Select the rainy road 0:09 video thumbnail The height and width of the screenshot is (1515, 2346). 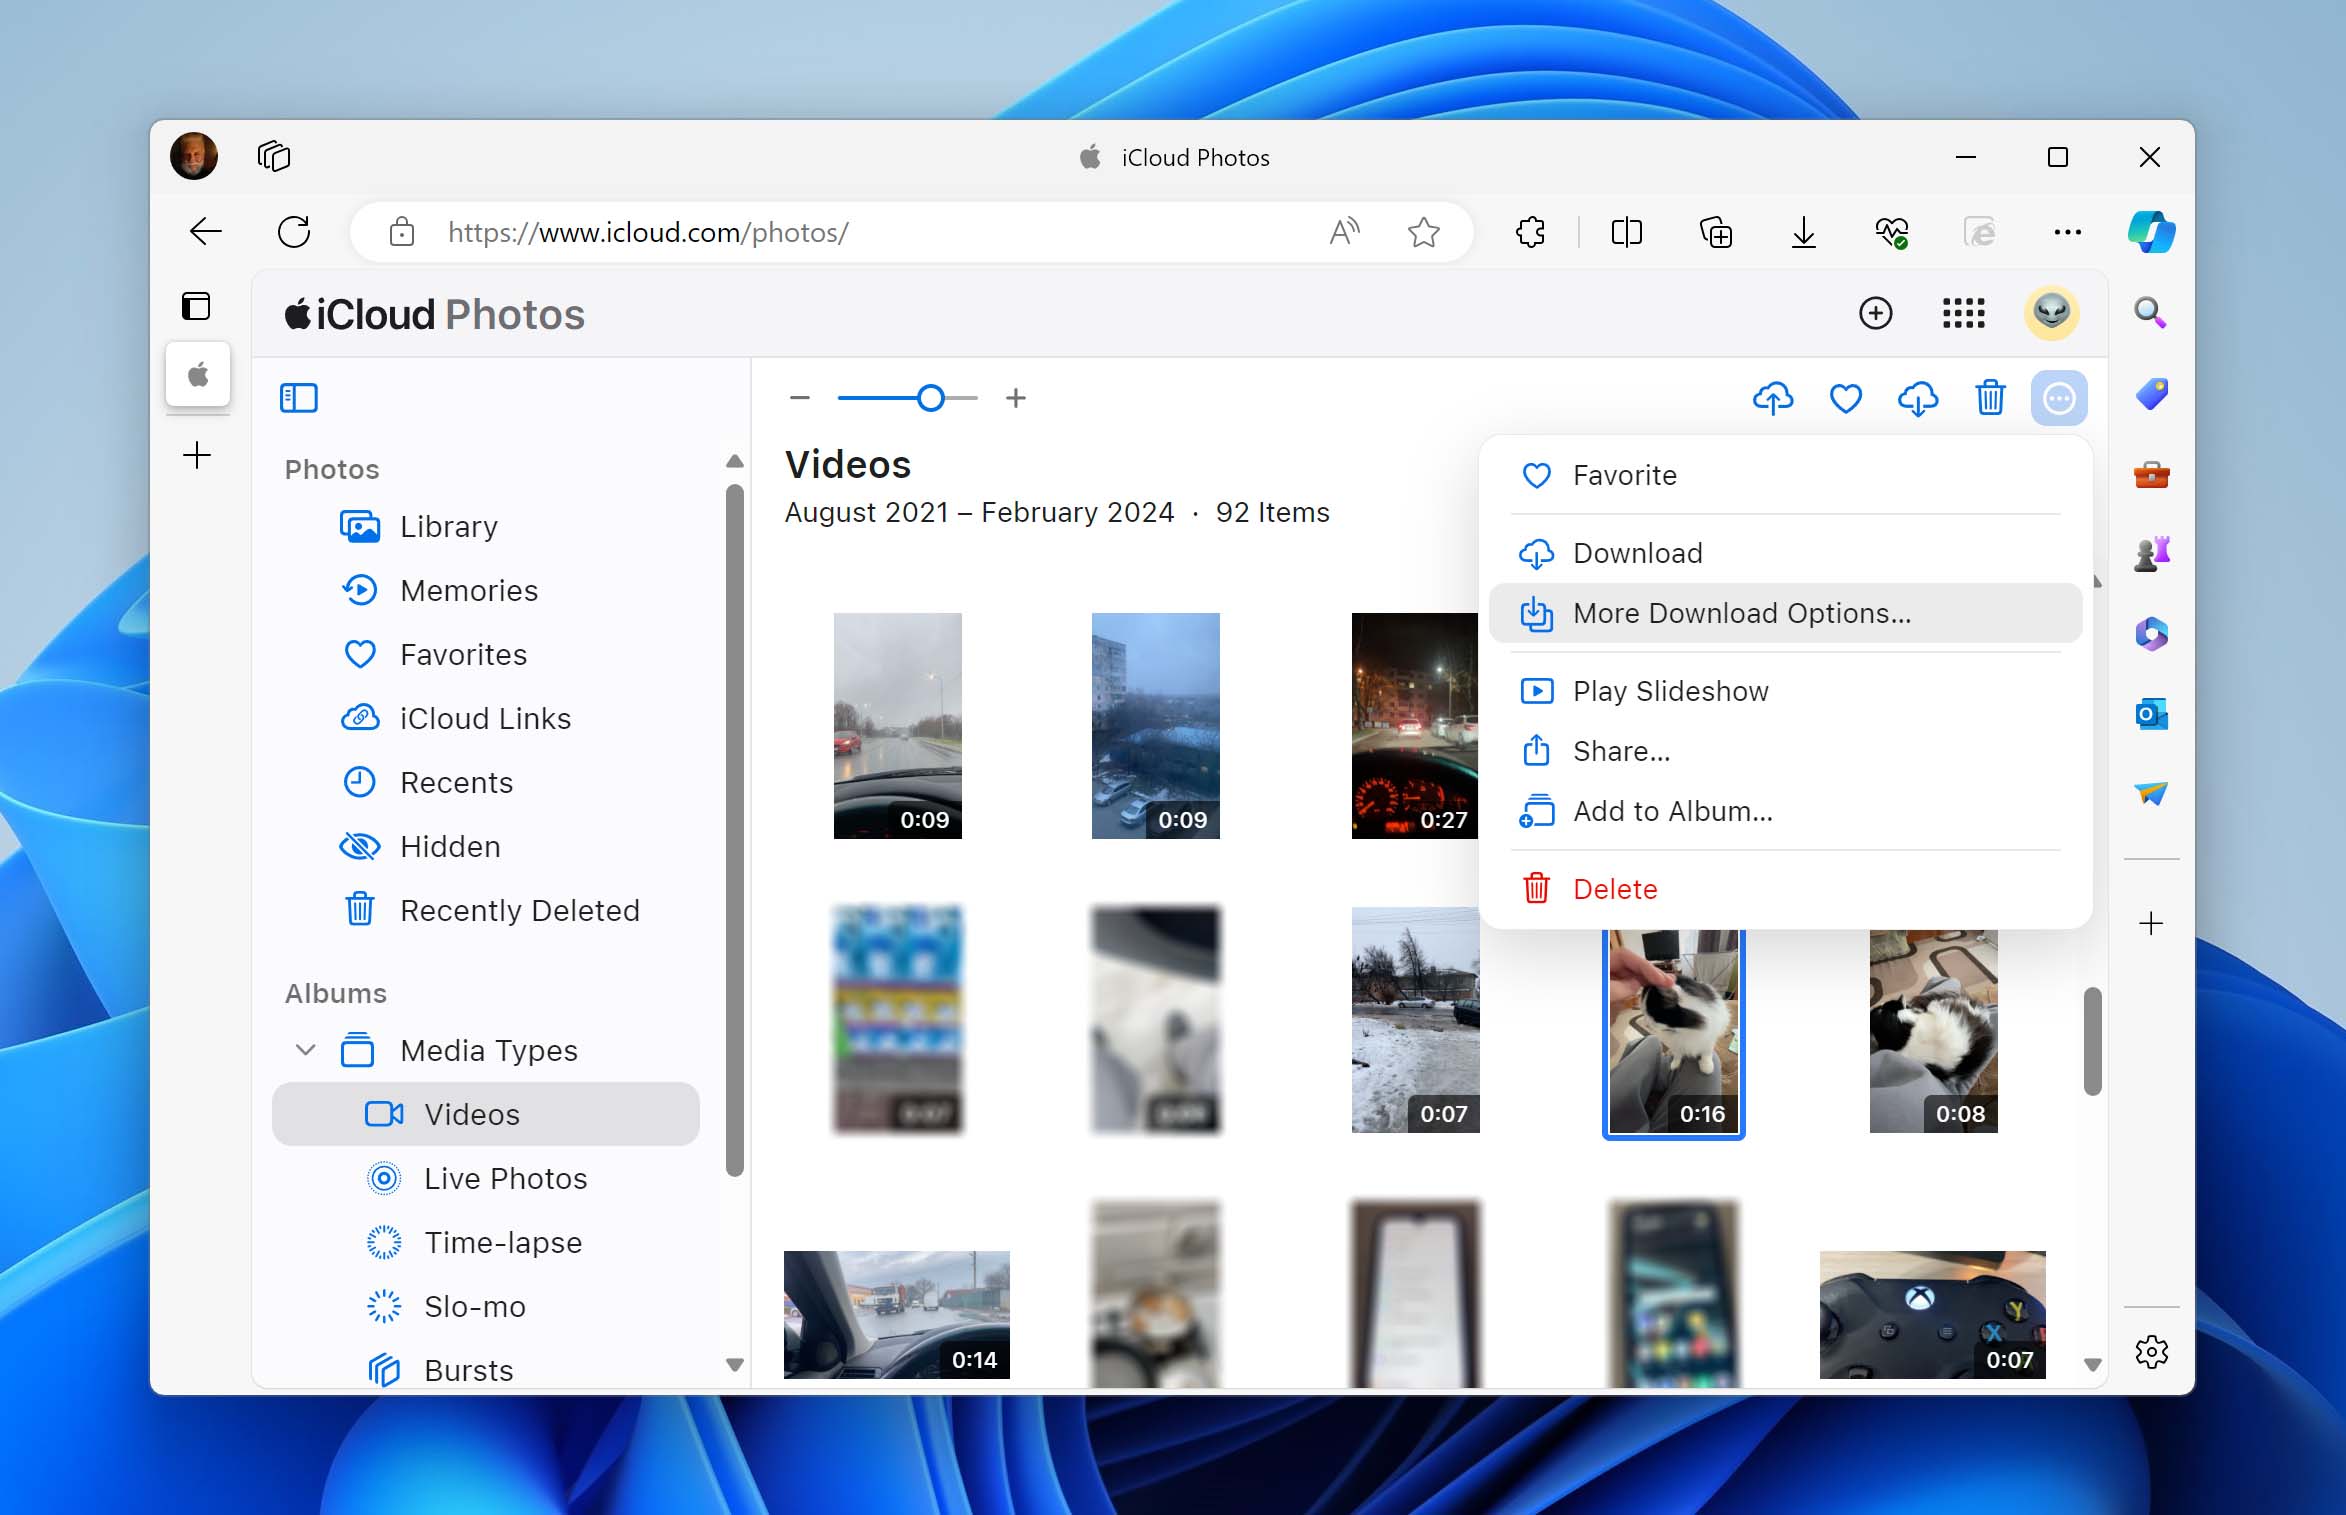[897, 726]
